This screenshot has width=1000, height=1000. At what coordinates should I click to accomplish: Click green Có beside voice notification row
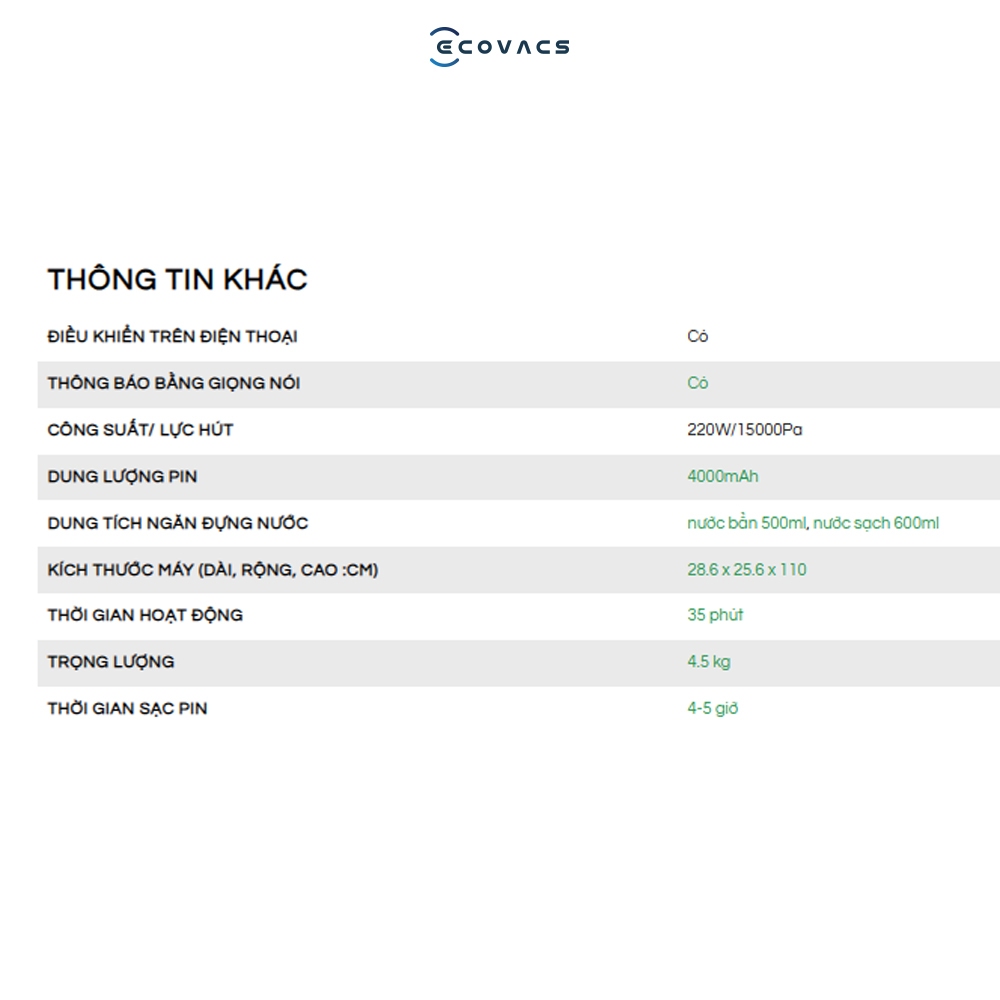pyautogui.click(x=698, y=383)
